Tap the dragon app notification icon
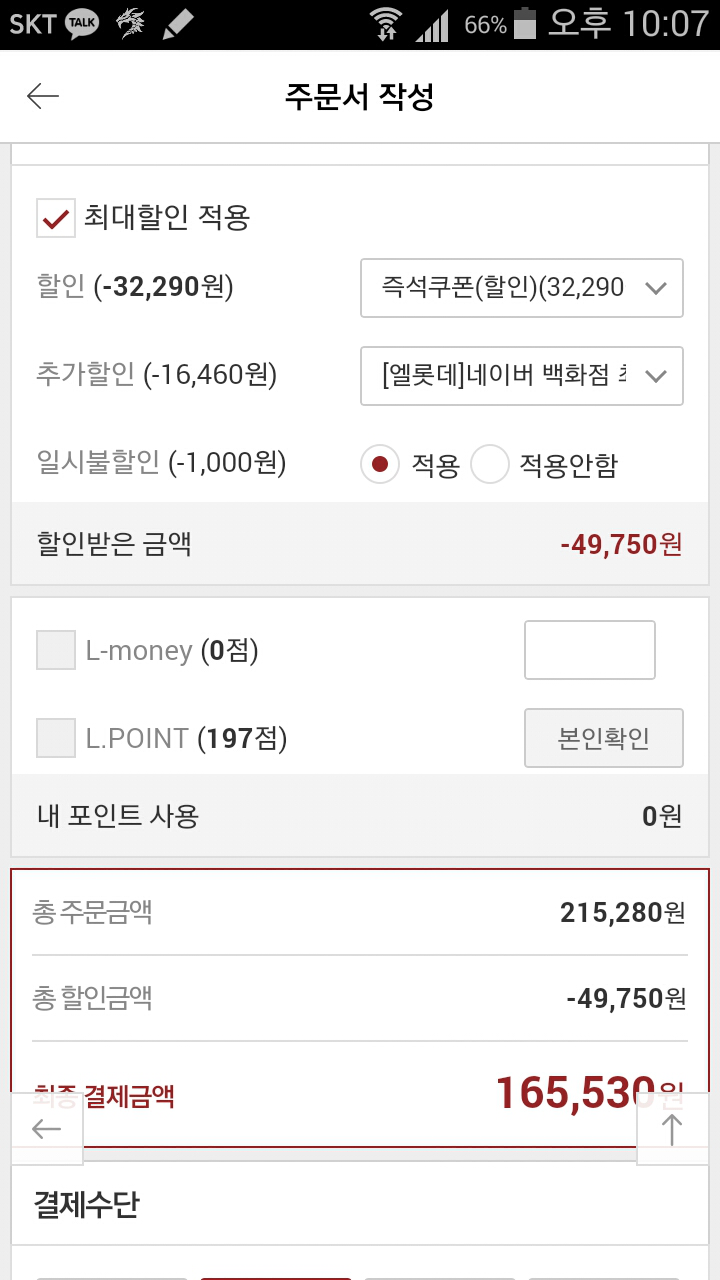Screen dimensions: 720x1280 click(x=130, y=24)
